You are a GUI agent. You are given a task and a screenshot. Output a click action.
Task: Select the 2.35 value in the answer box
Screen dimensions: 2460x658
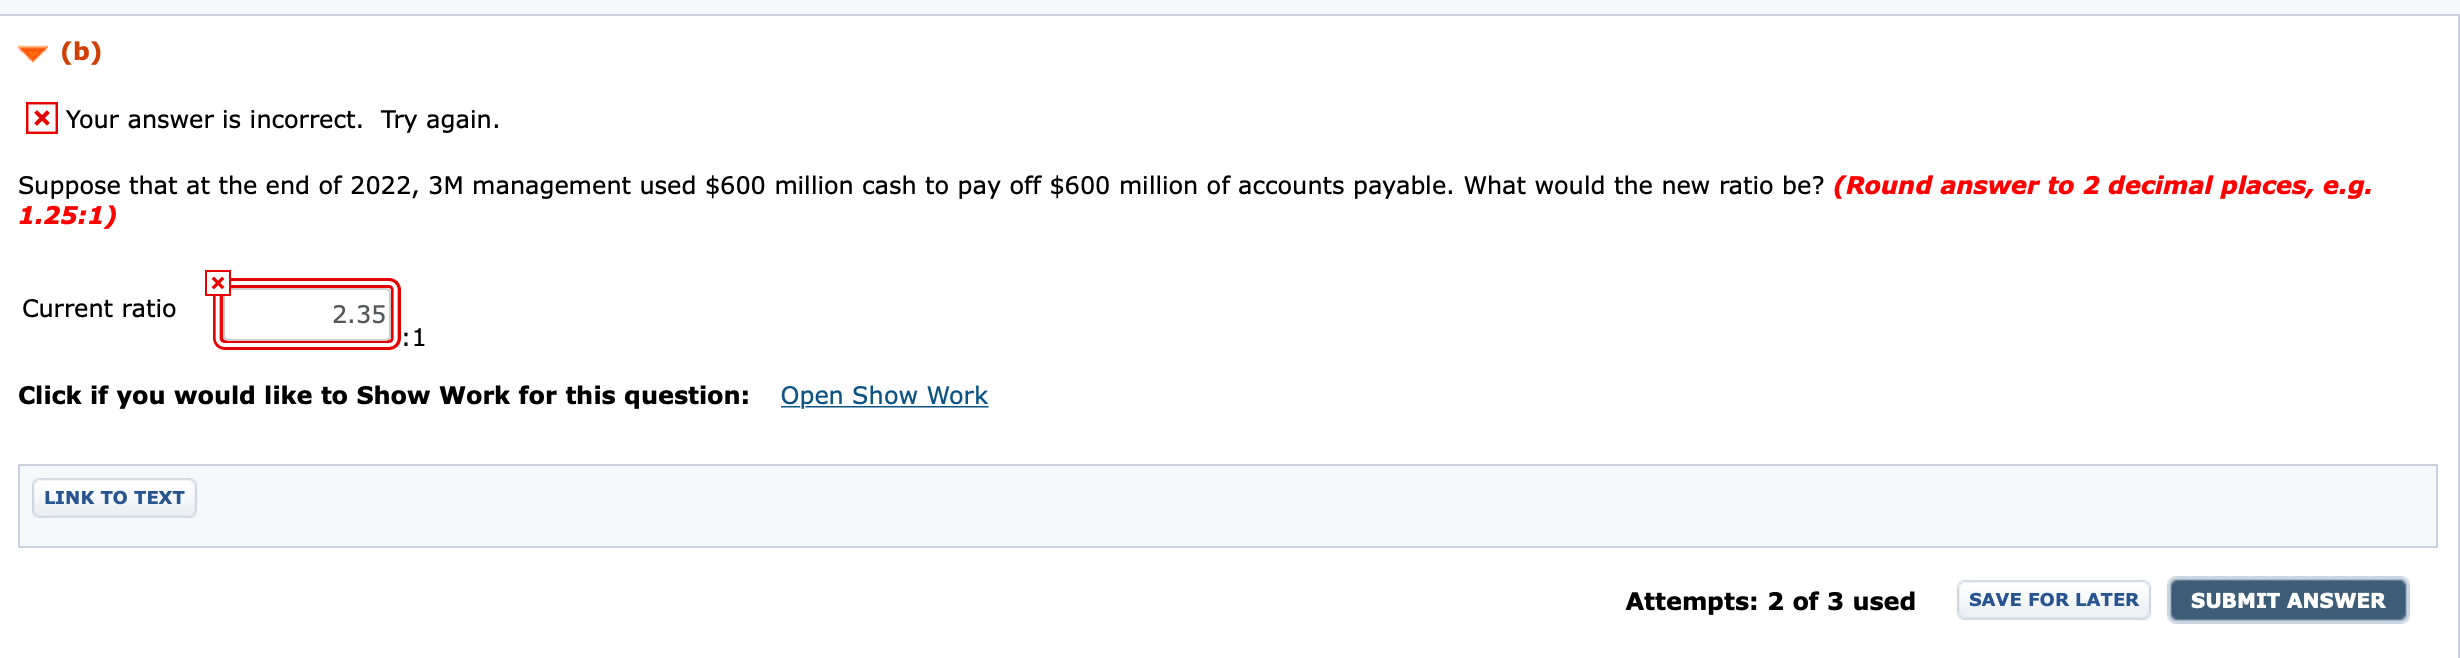pos(358,315)
